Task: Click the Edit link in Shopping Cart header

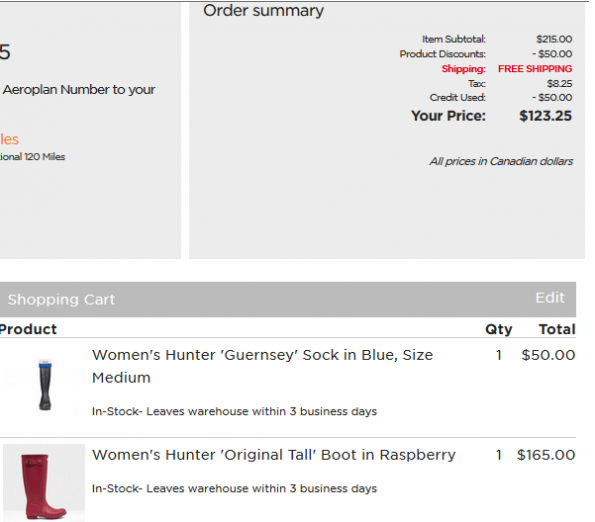Action: (x=550, y=298)
